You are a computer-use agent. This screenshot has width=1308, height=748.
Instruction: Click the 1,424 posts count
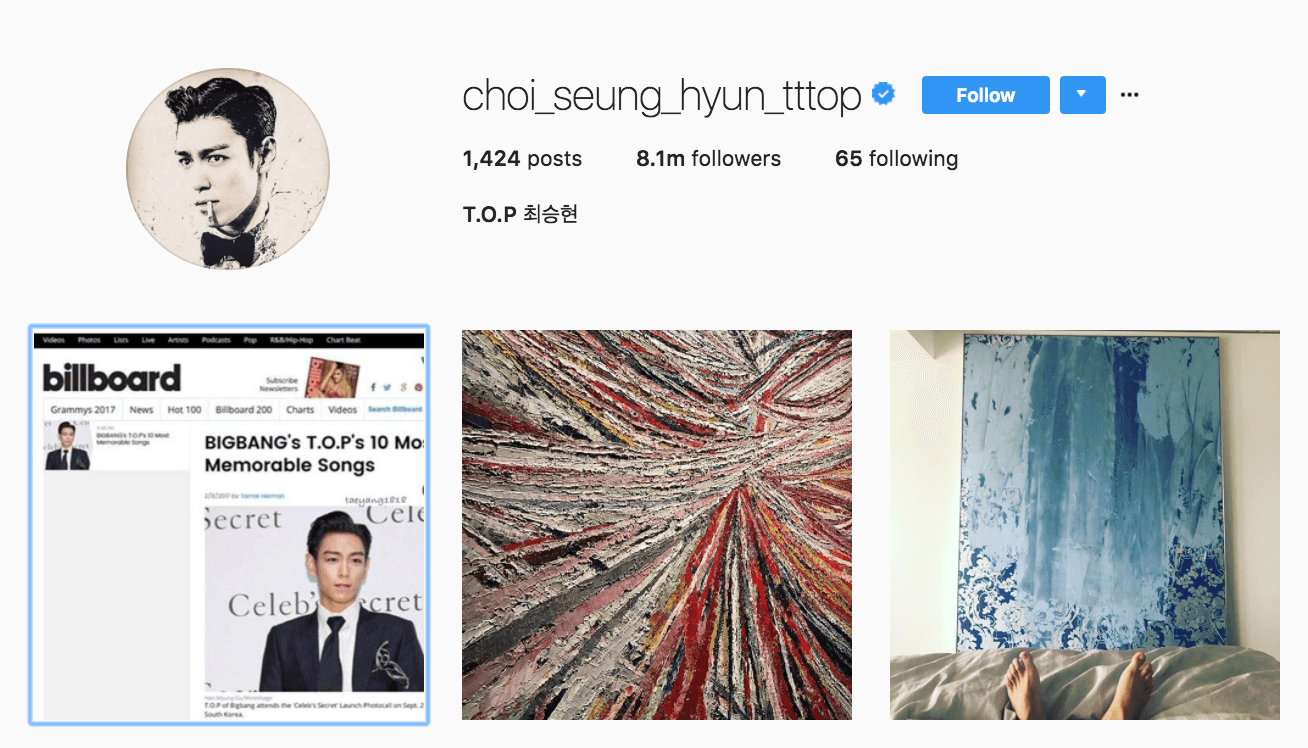point(522,159)
